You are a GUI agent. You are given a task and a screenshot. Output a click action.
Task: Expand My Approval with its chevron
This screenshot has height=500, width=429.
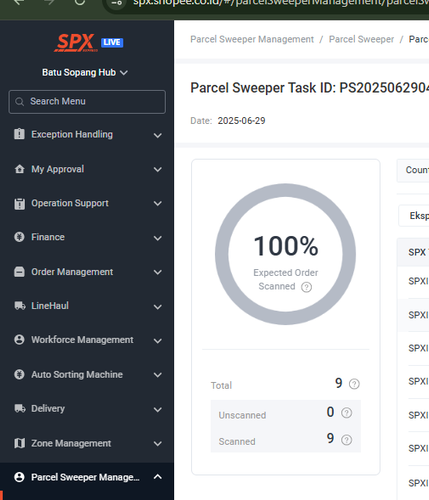coord(158,169)
